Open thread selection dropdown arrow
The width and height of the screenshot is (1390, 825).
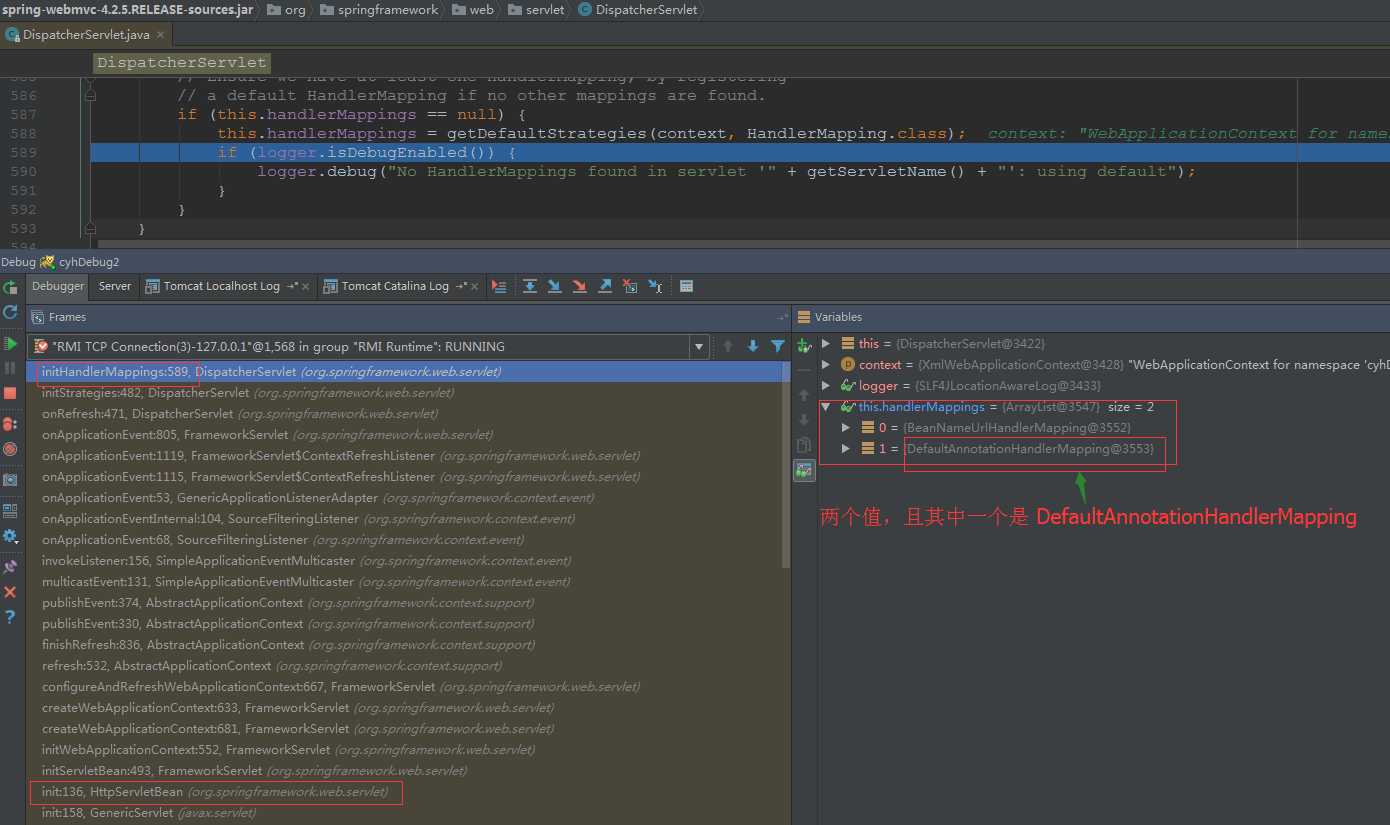[698, 347]
